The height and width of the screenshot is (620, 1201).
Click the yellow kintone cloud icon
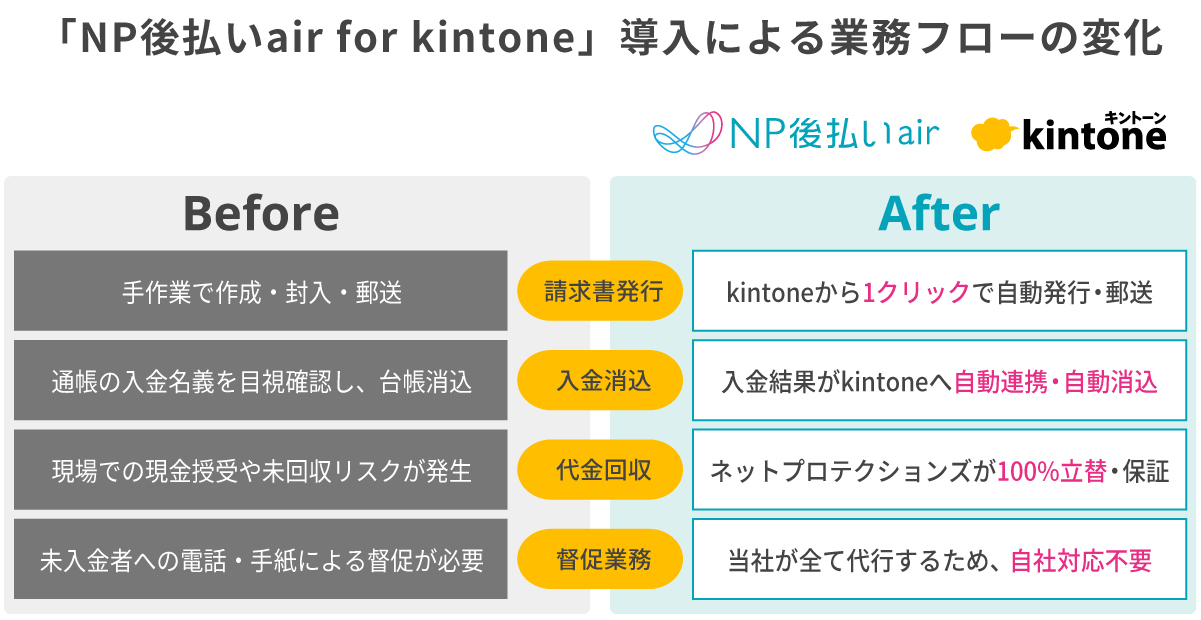[992, 134]
